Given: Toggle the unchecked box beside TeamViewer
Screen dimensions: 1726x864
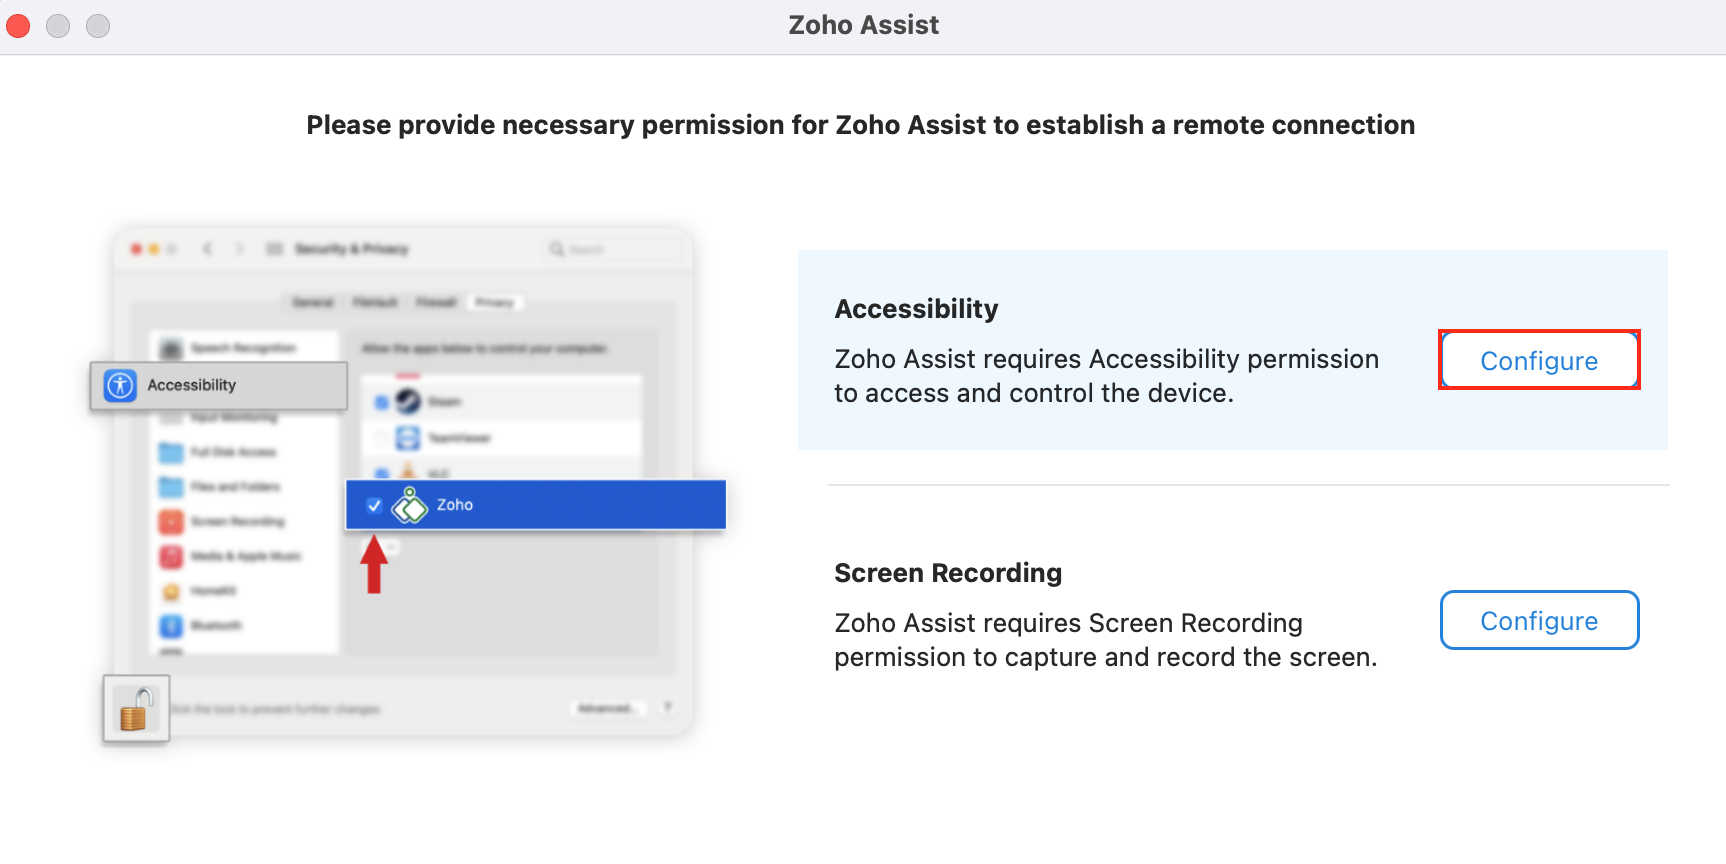Looking at the screenshot, I should [381, 438].
